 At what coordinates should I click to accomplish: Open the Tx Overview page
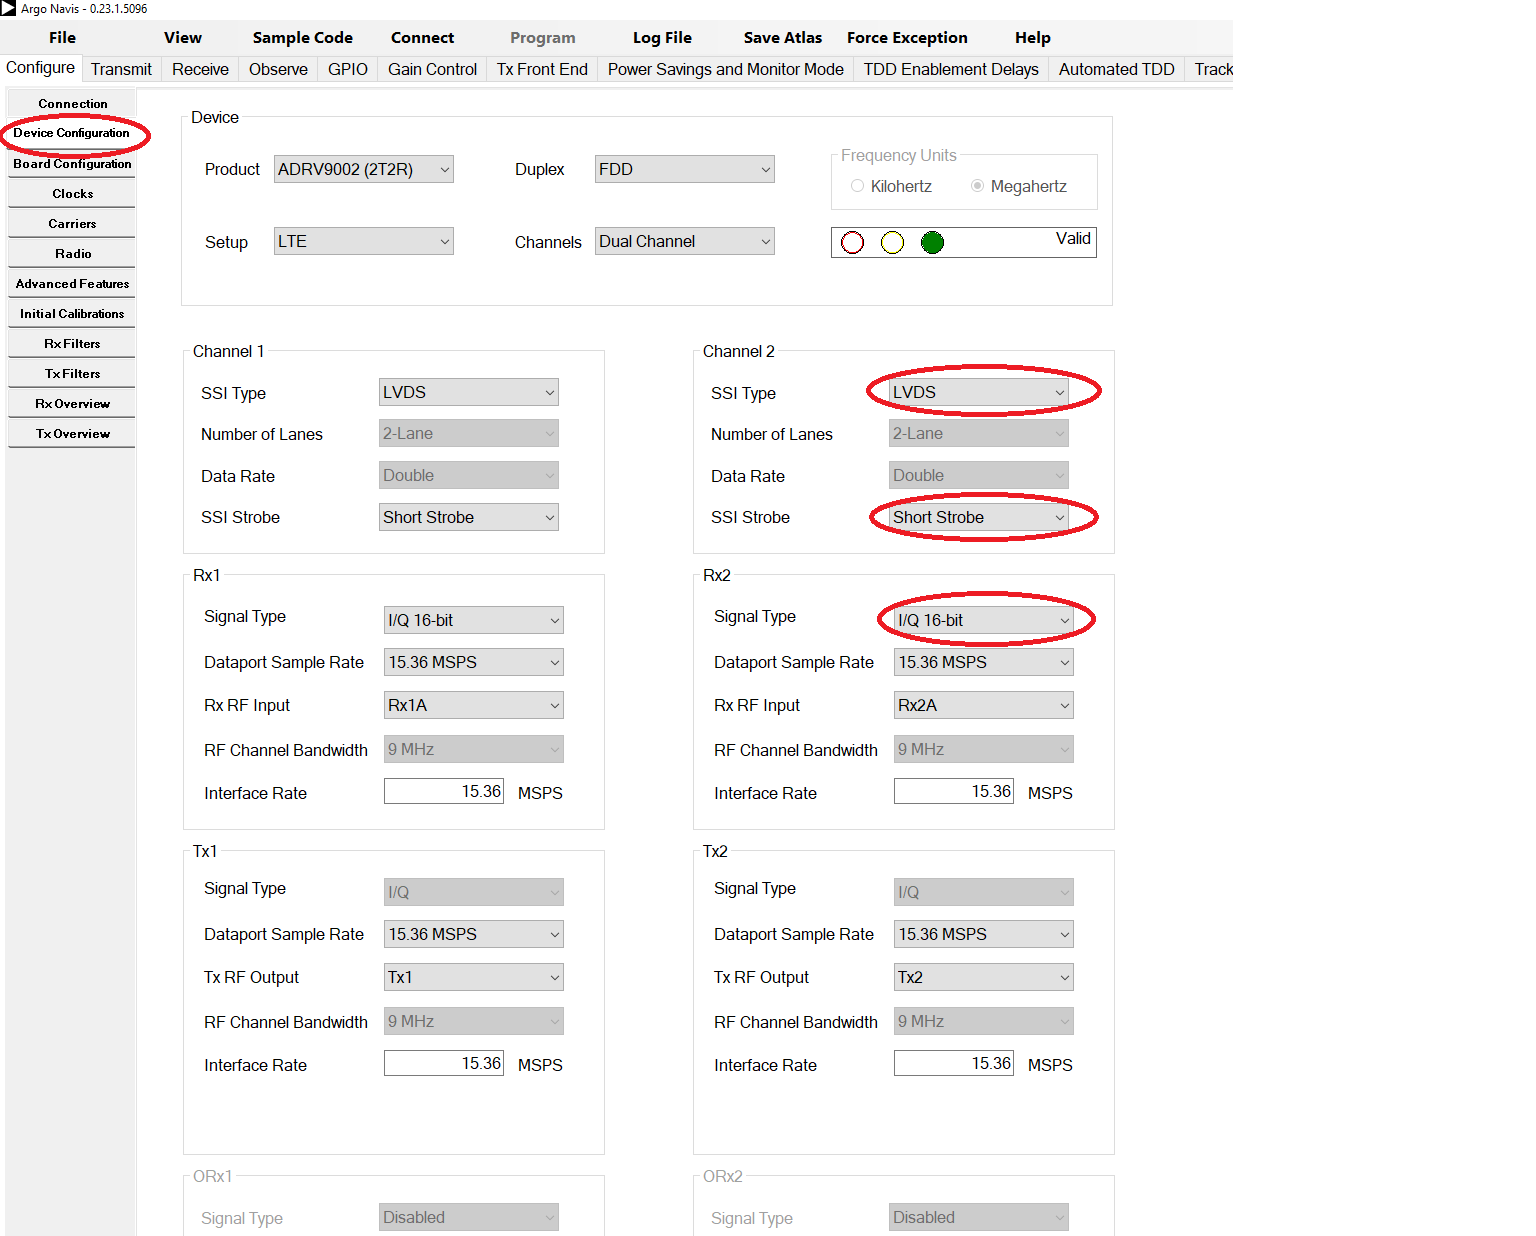coord(71,433)
